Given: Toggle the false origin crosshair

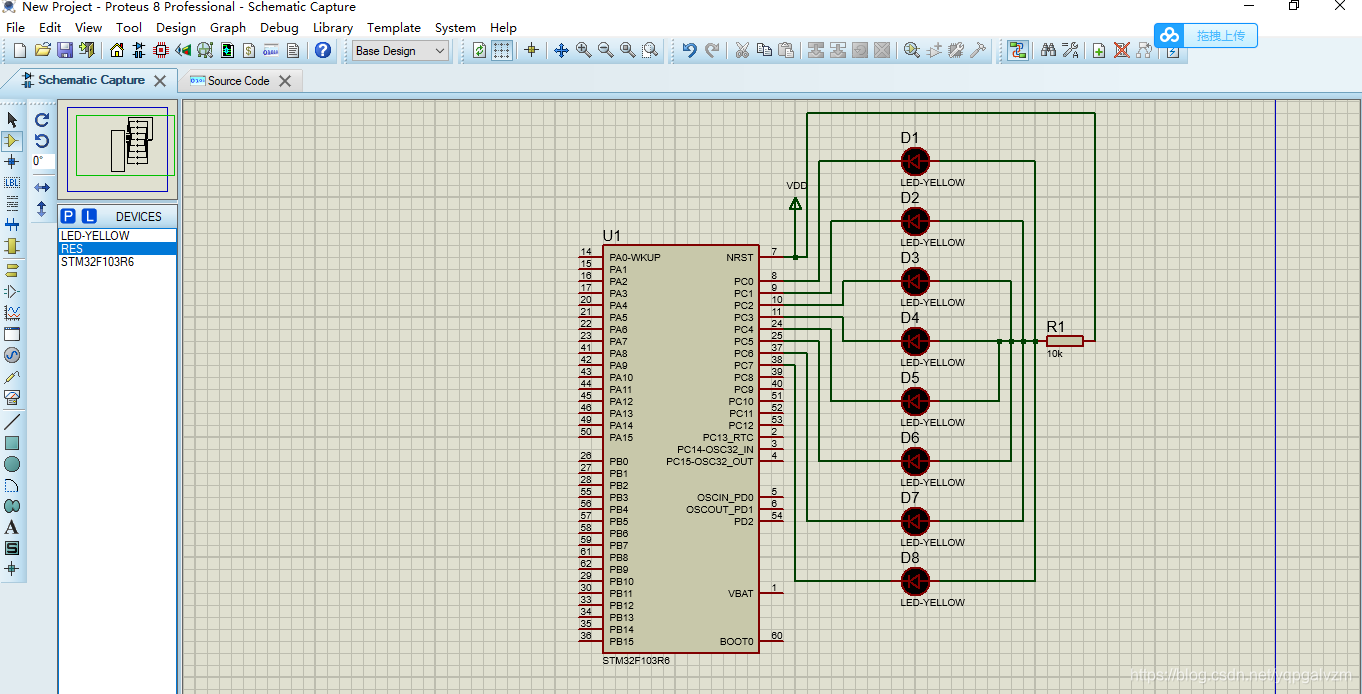Looking at the screenshot, I should pos(532,50).
